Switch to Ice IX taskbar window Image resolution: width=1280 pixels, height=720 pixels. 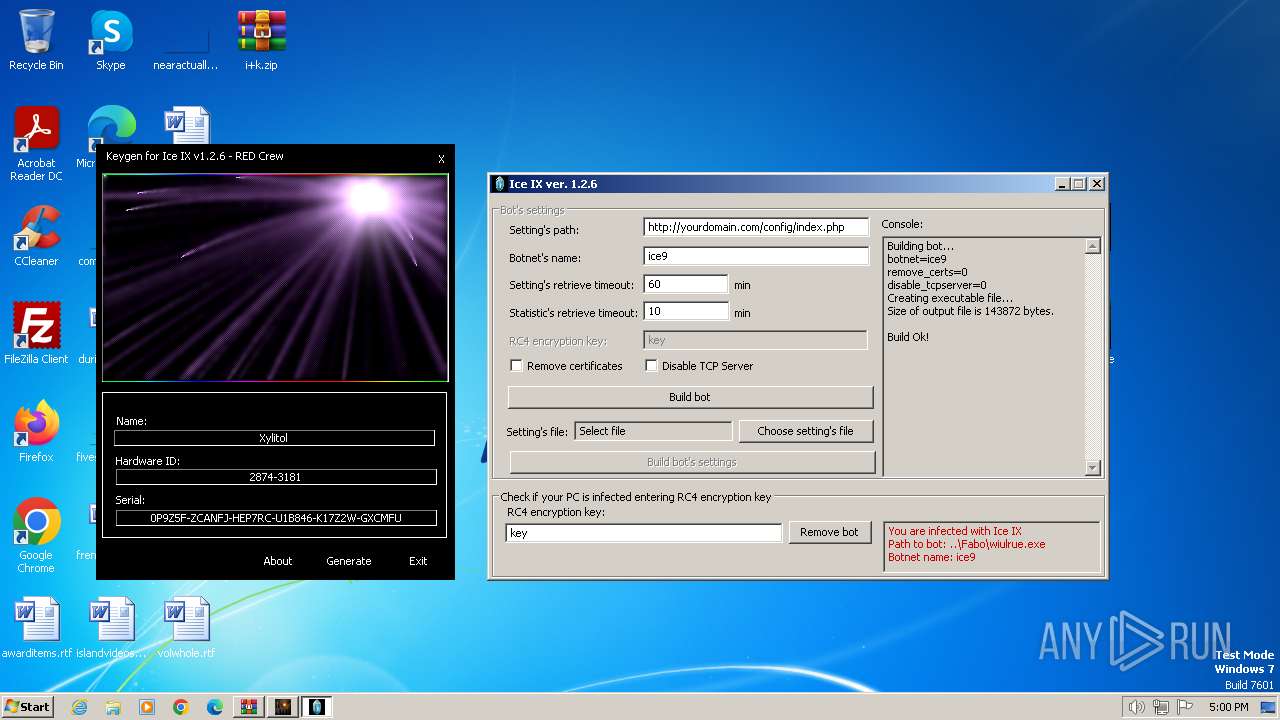pos(317,707)
